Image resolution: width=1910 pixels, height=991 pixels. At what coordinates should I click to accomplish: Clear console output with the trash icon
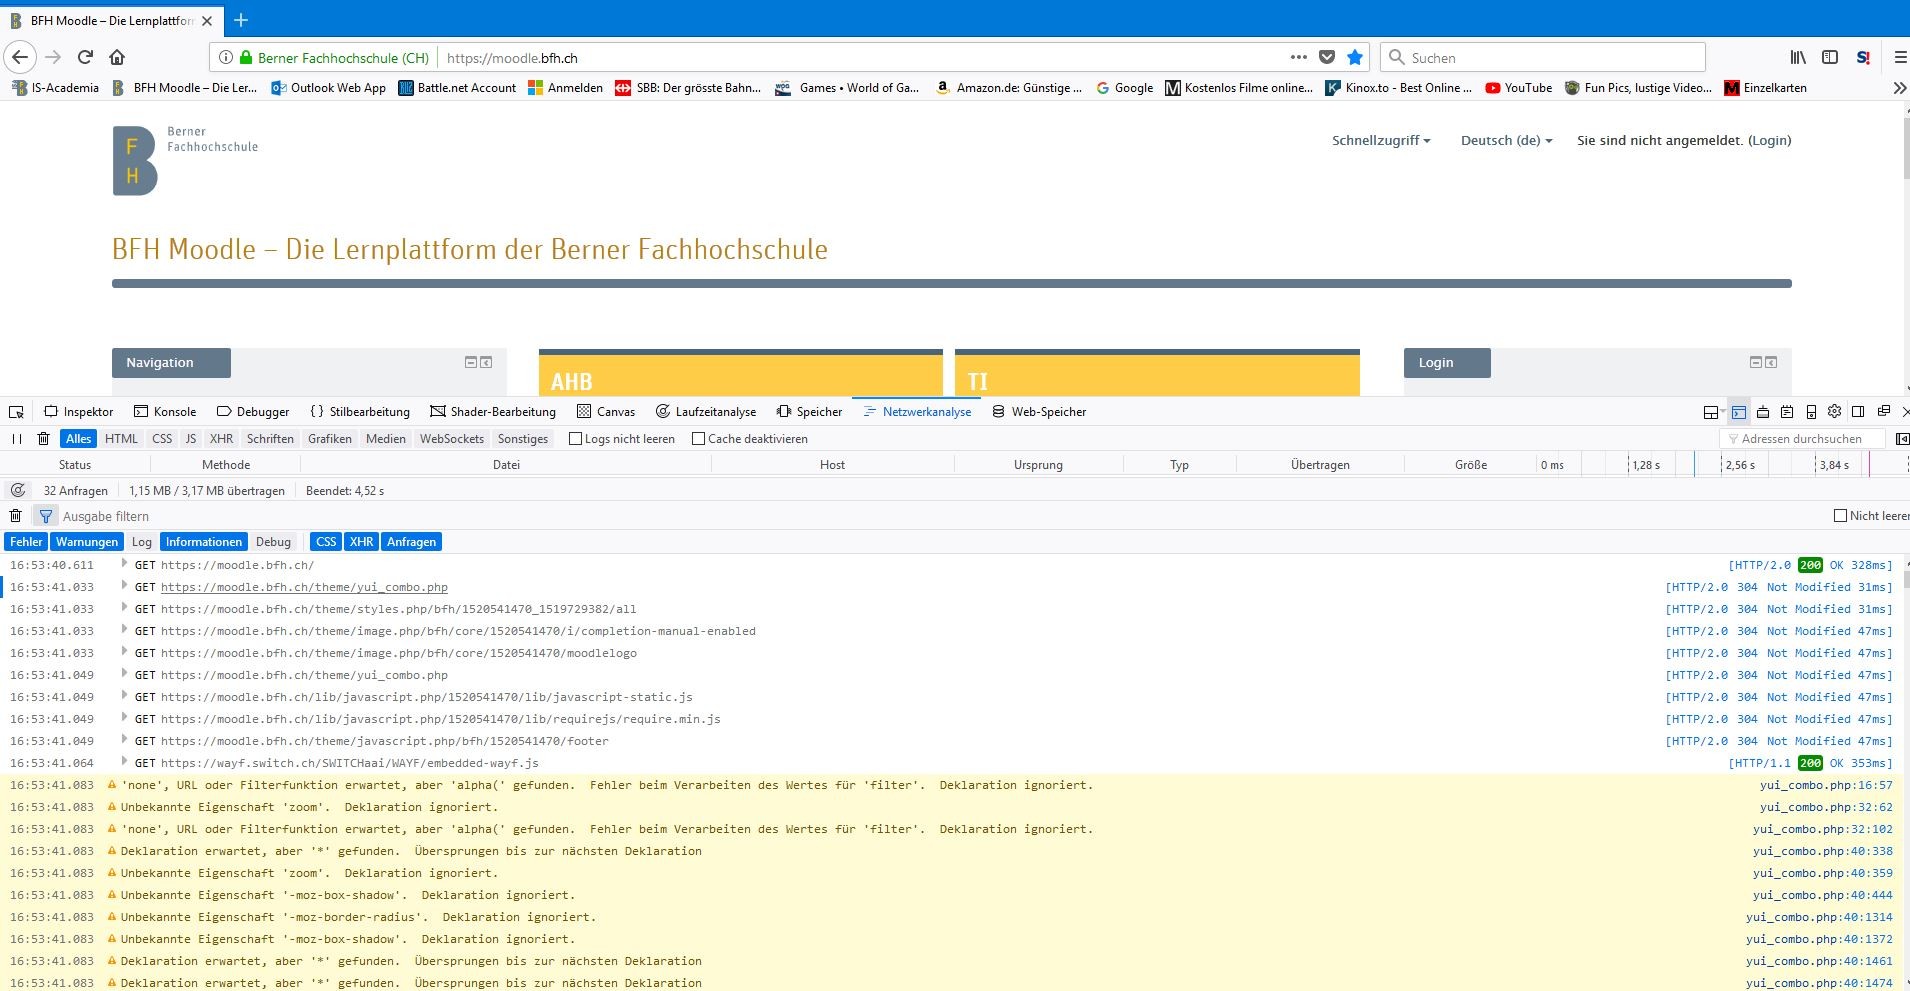pyautogui.click(x=16, y=516)
